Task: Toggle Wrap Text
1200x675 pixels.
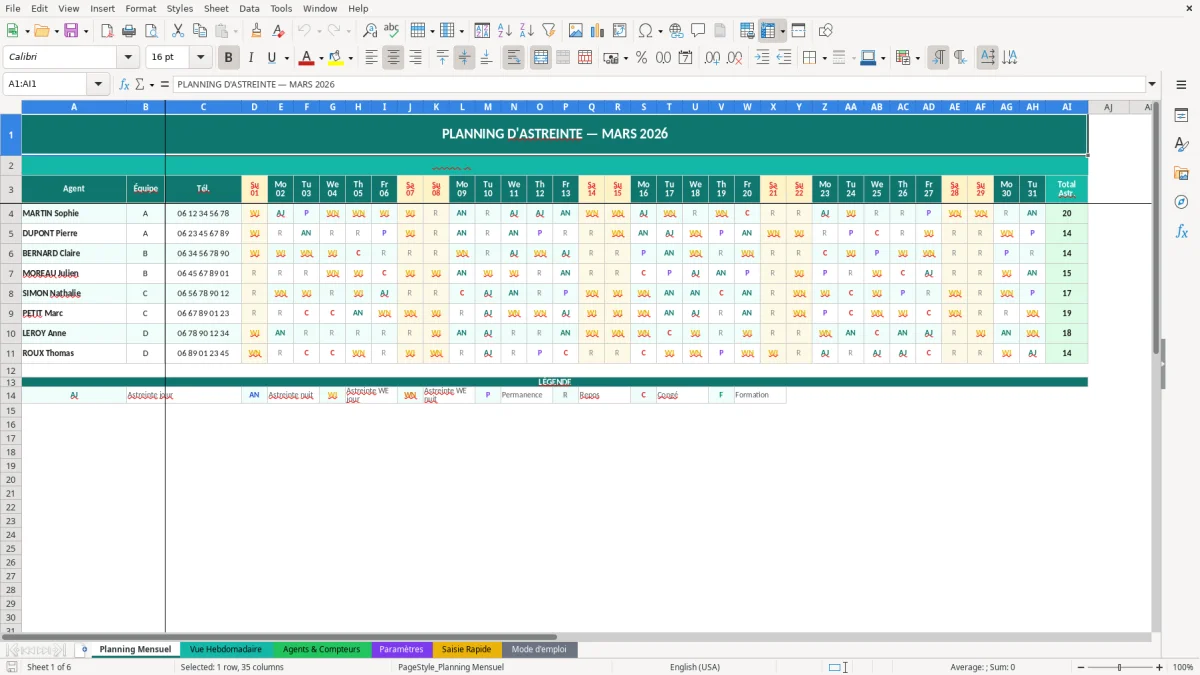Action: click(x=514, y=58)
